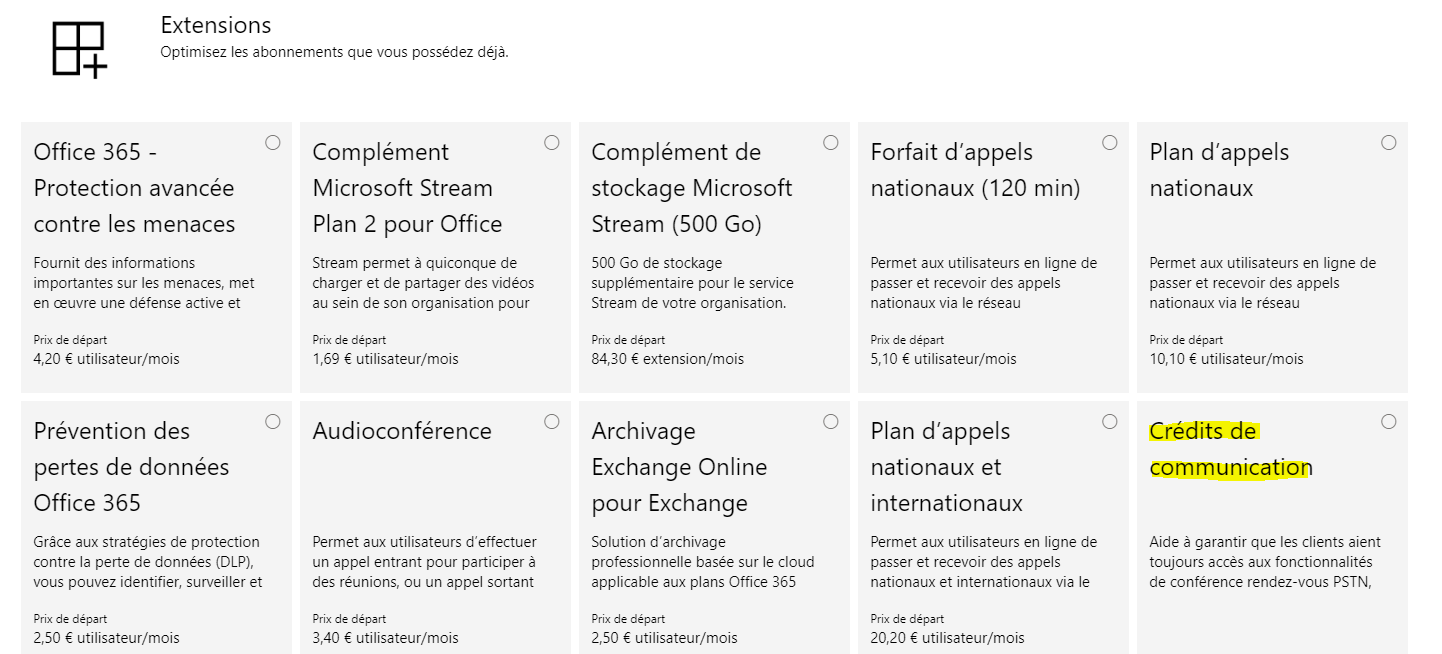The width and height of the screenshot is (1442, 654).
Task: Select the Complément Microsoft Stream Plan 2 circle
Action: (551, 143)
